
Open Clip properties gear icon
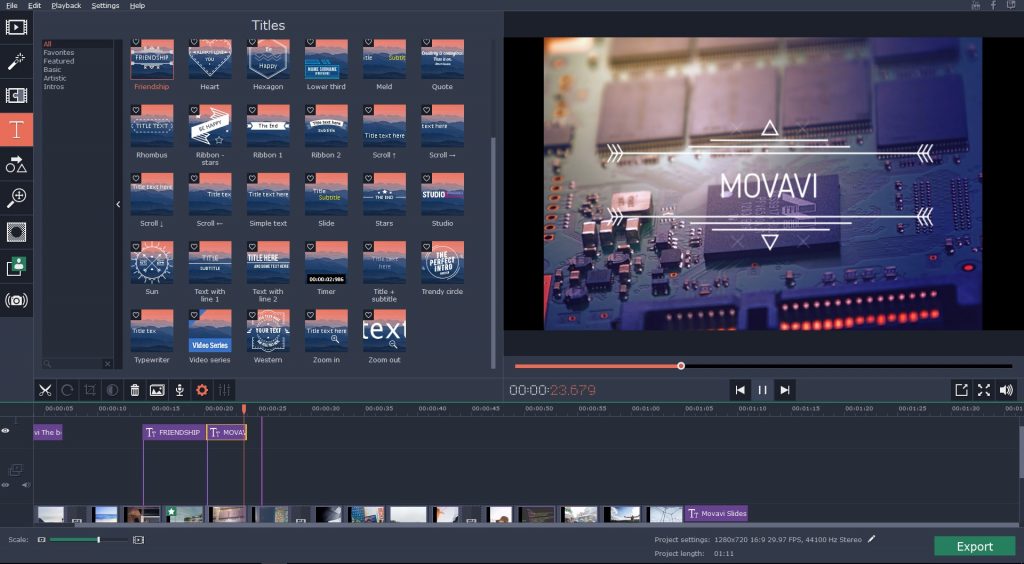coord(202,390)
